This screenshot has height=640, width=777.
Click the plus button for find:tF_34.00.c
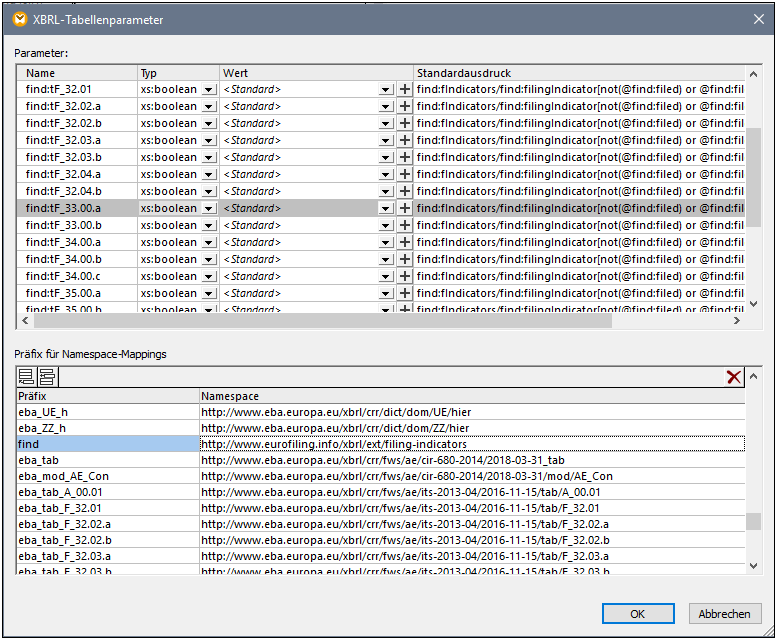click(405, 277)
